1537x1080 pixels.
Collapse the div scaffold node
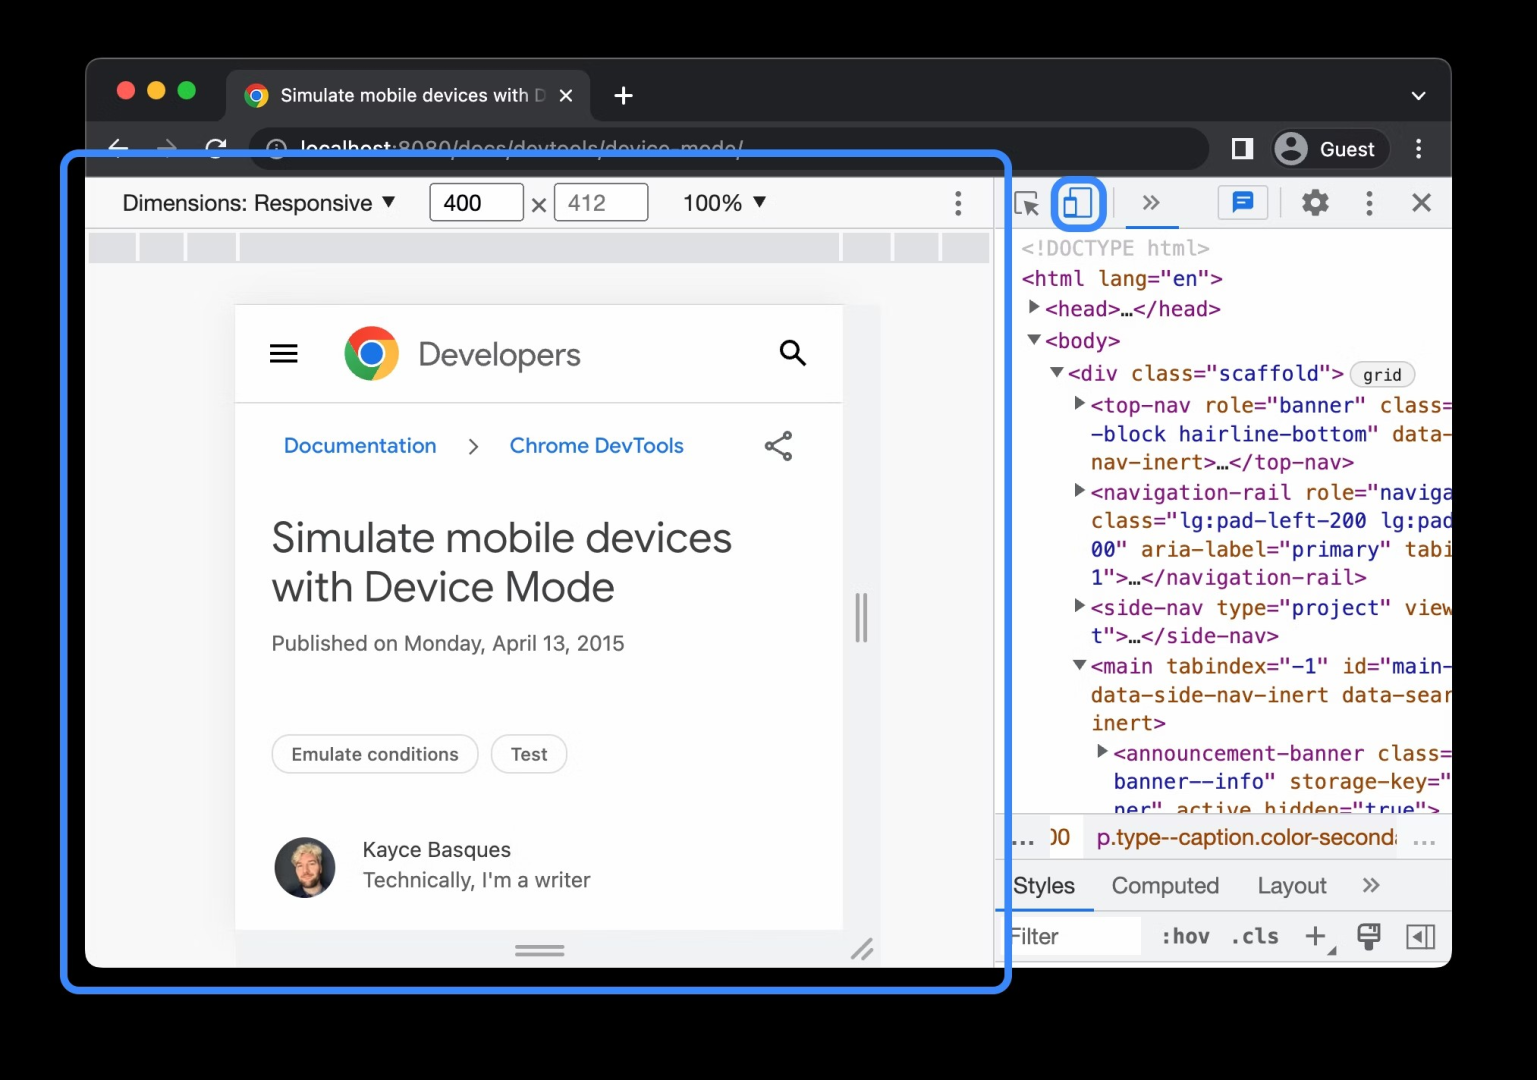[1056, 372]
